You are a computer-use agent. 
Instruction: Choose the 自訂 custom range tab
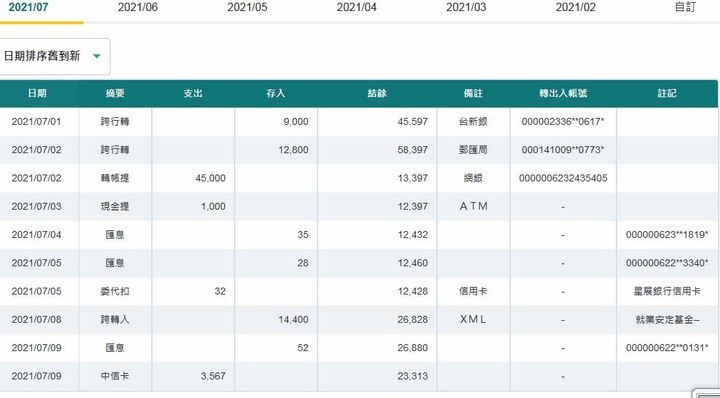point(685,7)
